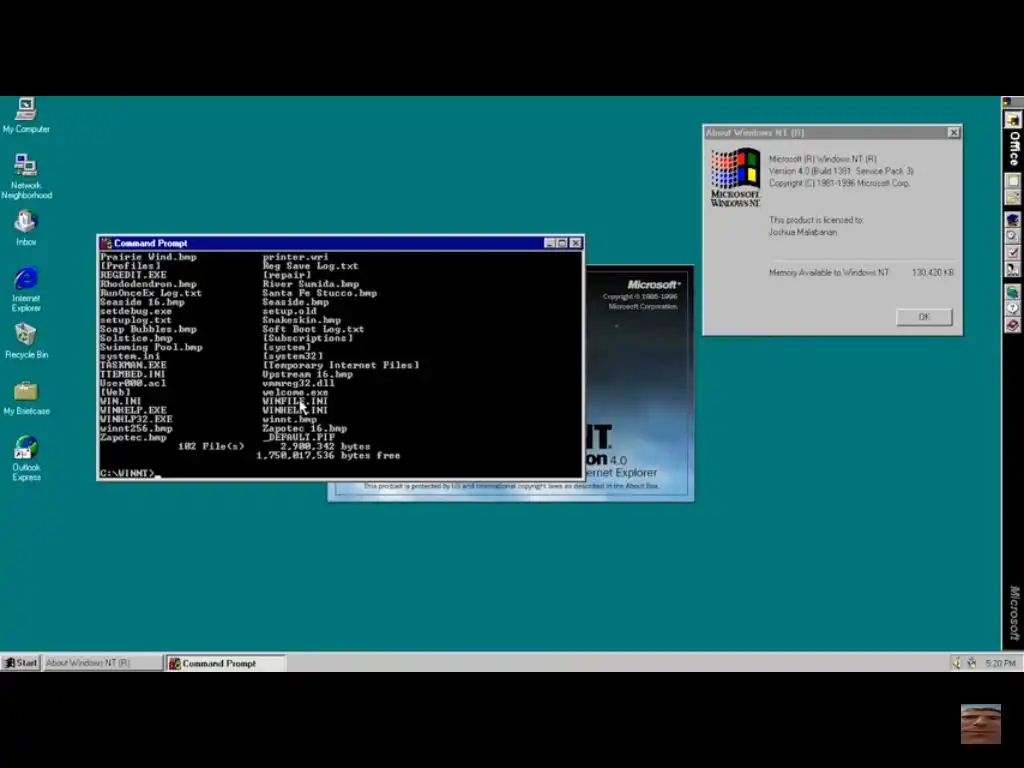Click the red diamond icon on Office bar

pyautogui.click(x=1013, y=325)
